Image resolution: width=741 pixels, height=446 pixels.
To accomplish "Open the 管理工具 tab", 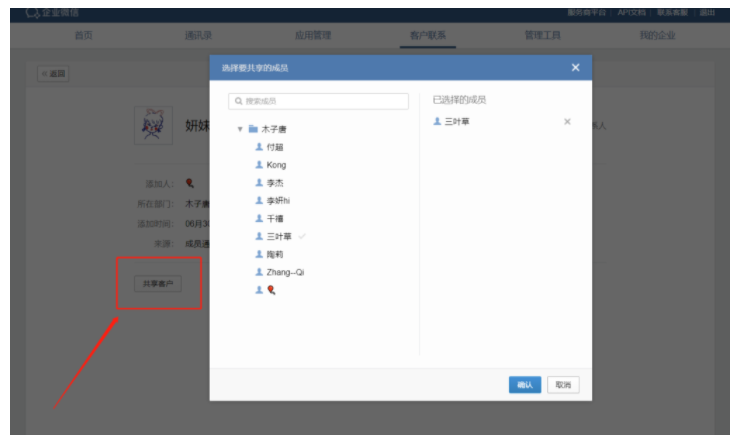I will click(x=543, y=35).
